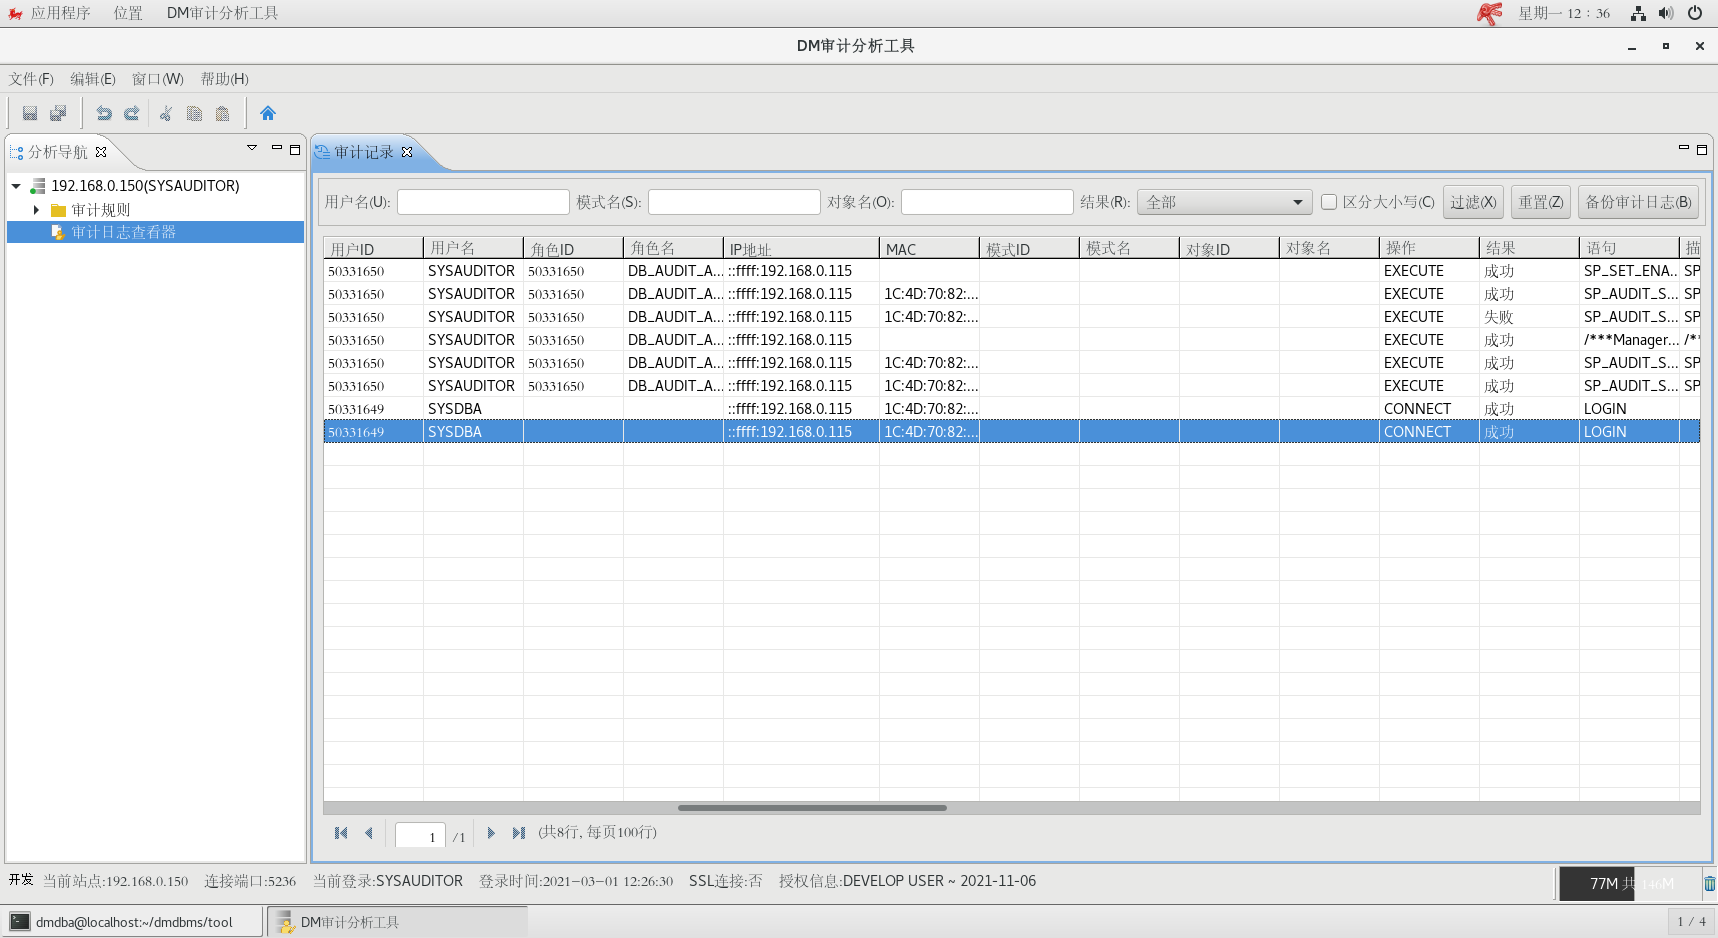Click the 模式名 filter input field
The height and width of the screenshot is (938, 1718).
734,202
